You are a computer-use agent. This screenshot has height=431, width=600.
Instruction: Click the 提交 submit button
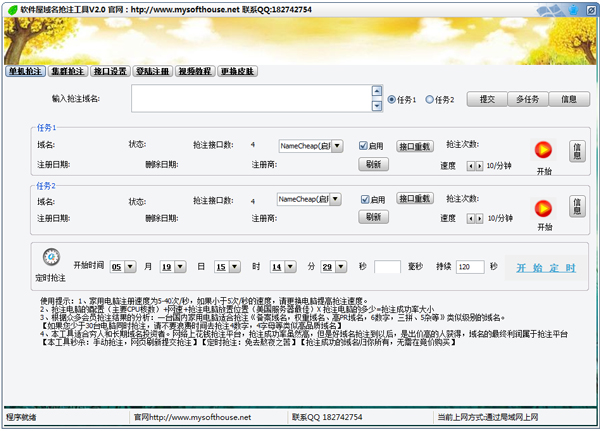coord(487,99)
